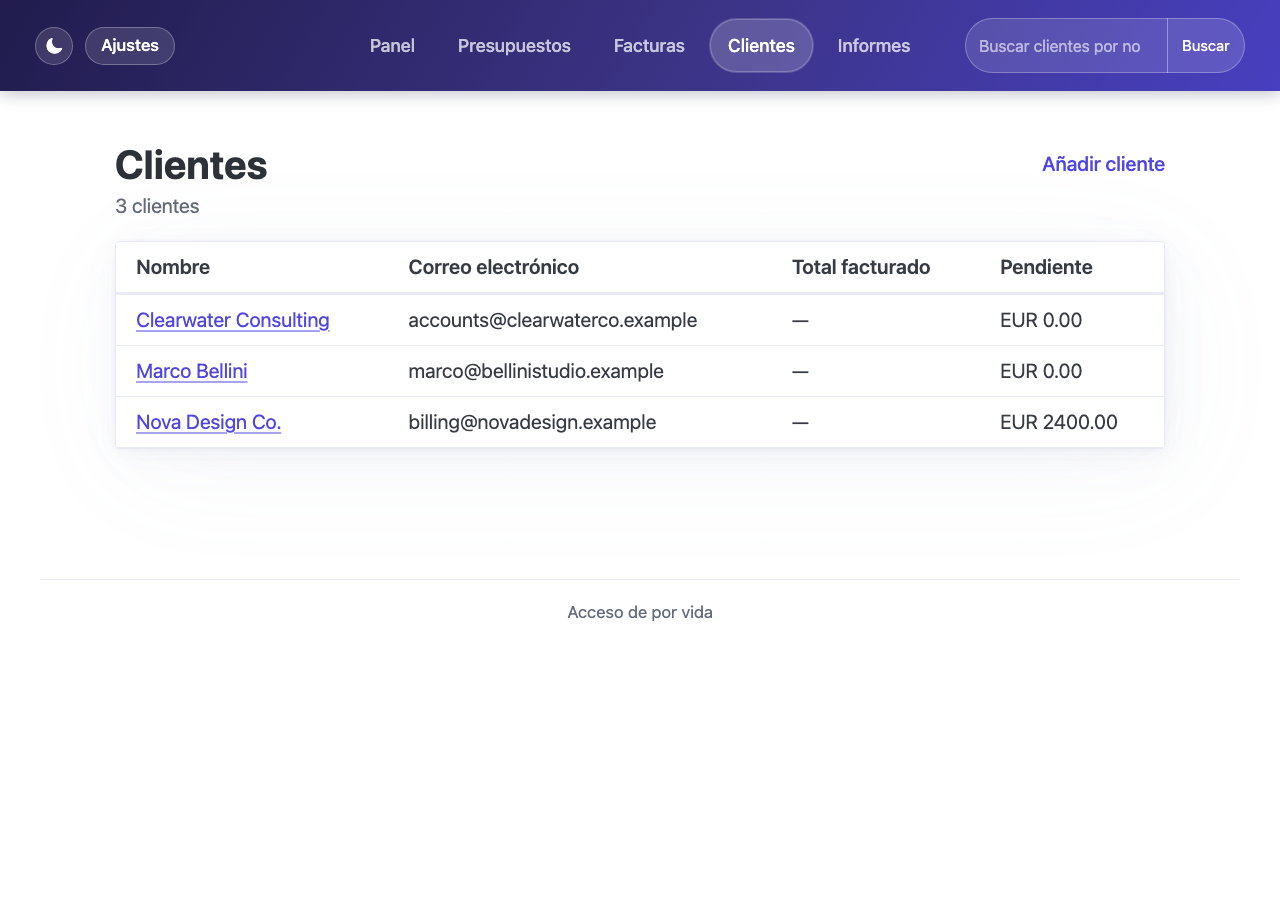
Task: Click the Buscar search button
Action: pyautogui.click(x=1206, y=46)
